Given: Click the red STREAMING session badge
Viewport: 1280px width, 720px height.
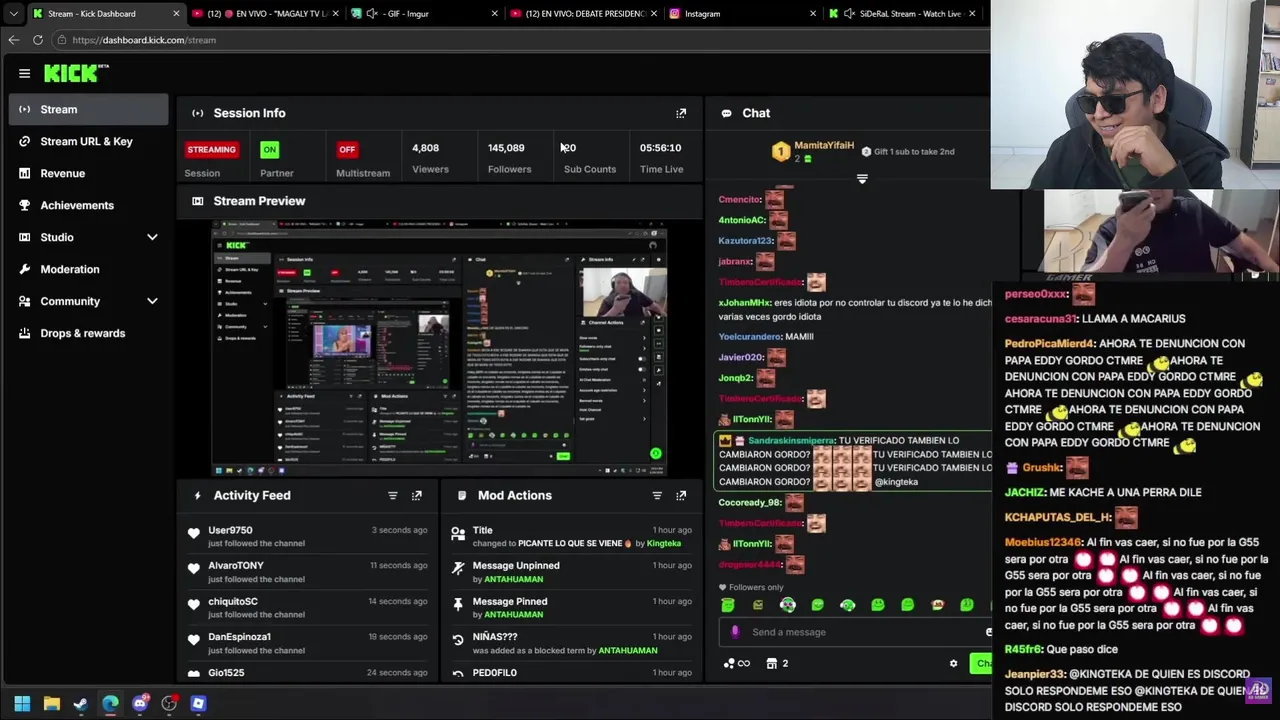Looking at the screenshot, I should tap(211, 149).
